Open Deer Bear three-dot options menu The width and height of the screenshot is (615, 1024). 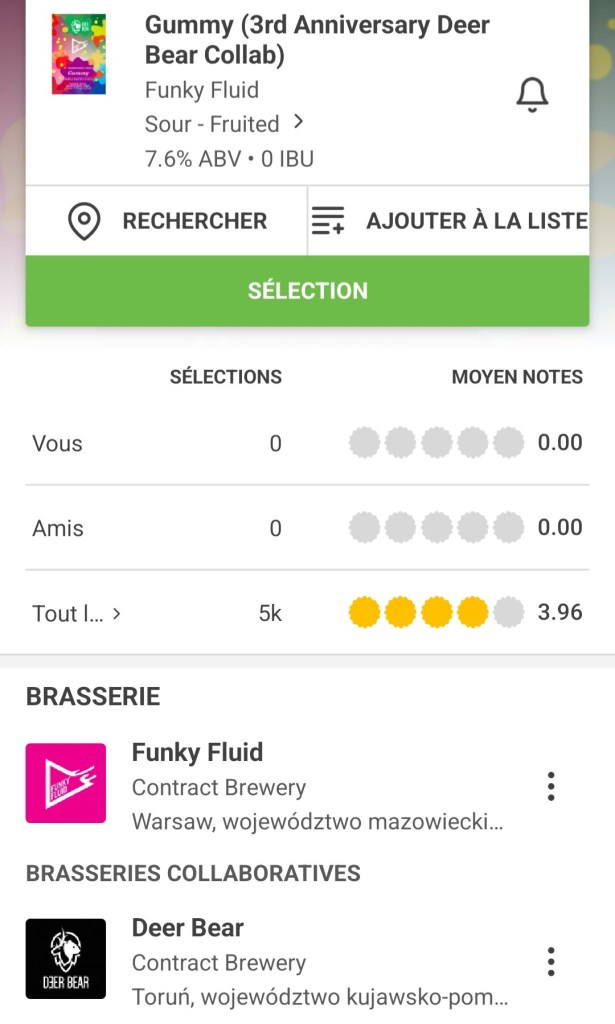[x=551, y=962]
